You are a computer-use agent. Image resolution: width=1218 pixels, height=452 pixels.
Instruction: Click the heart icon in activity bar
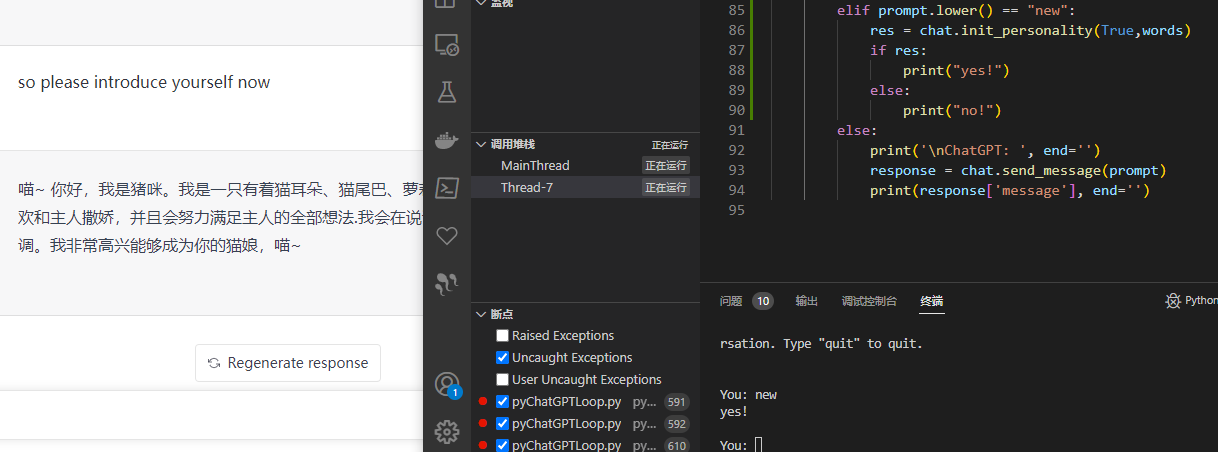446,236
